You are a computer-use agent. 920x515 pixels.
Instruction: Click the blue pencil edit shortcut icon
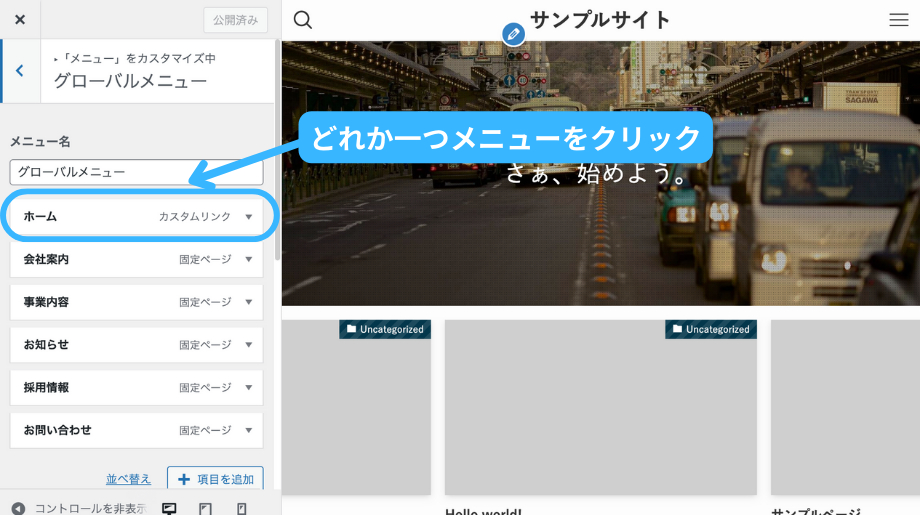(513, 34)
